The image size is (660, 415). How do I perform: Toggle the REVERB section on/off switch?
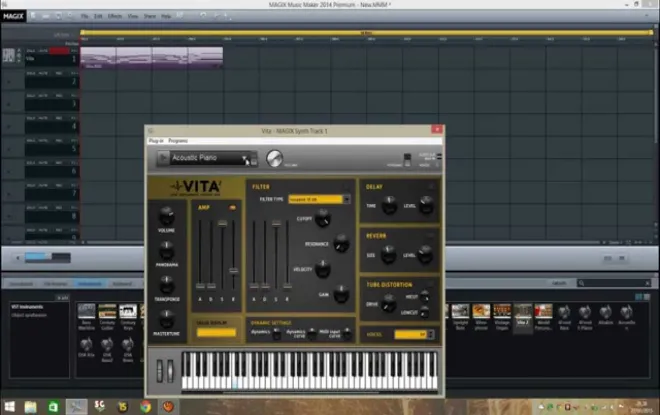pyautogui.click(x=430, y=235)
